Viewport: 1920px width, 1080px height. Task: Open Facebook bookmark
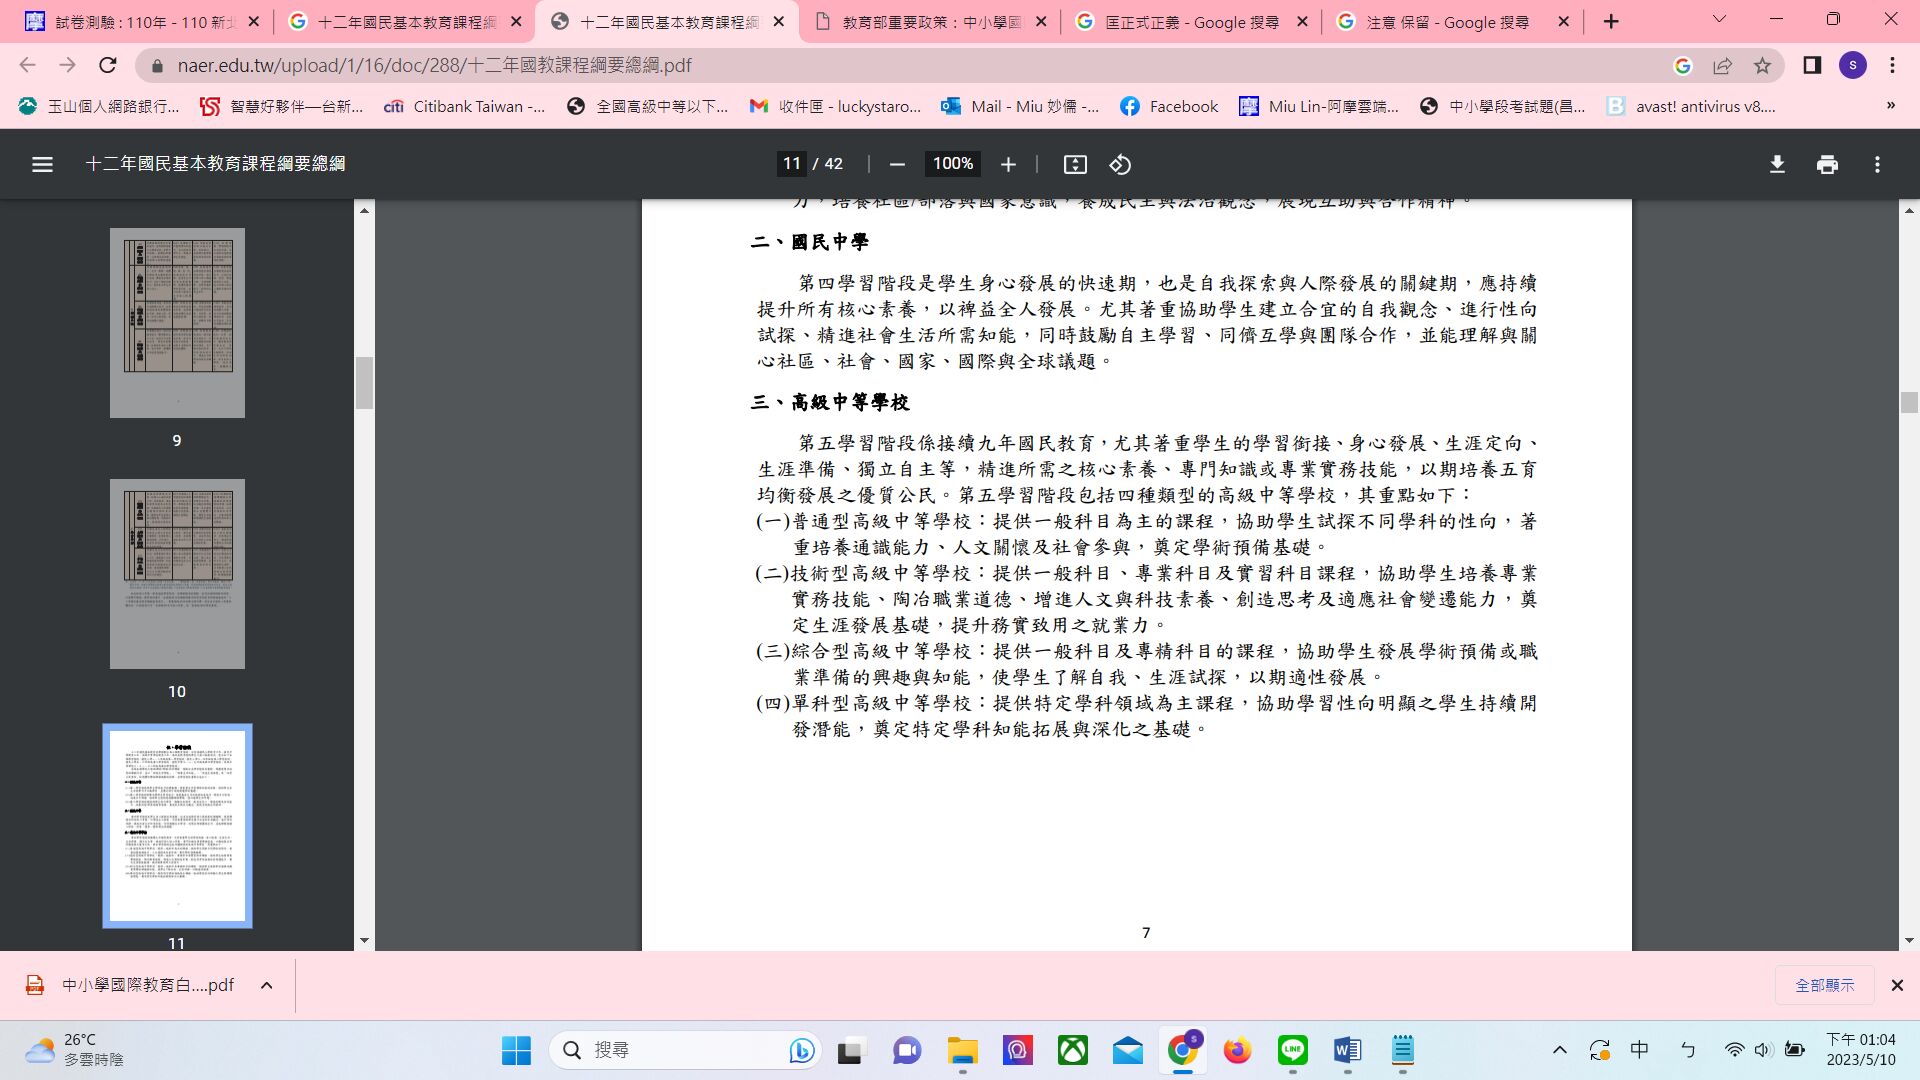point(1169,106)
